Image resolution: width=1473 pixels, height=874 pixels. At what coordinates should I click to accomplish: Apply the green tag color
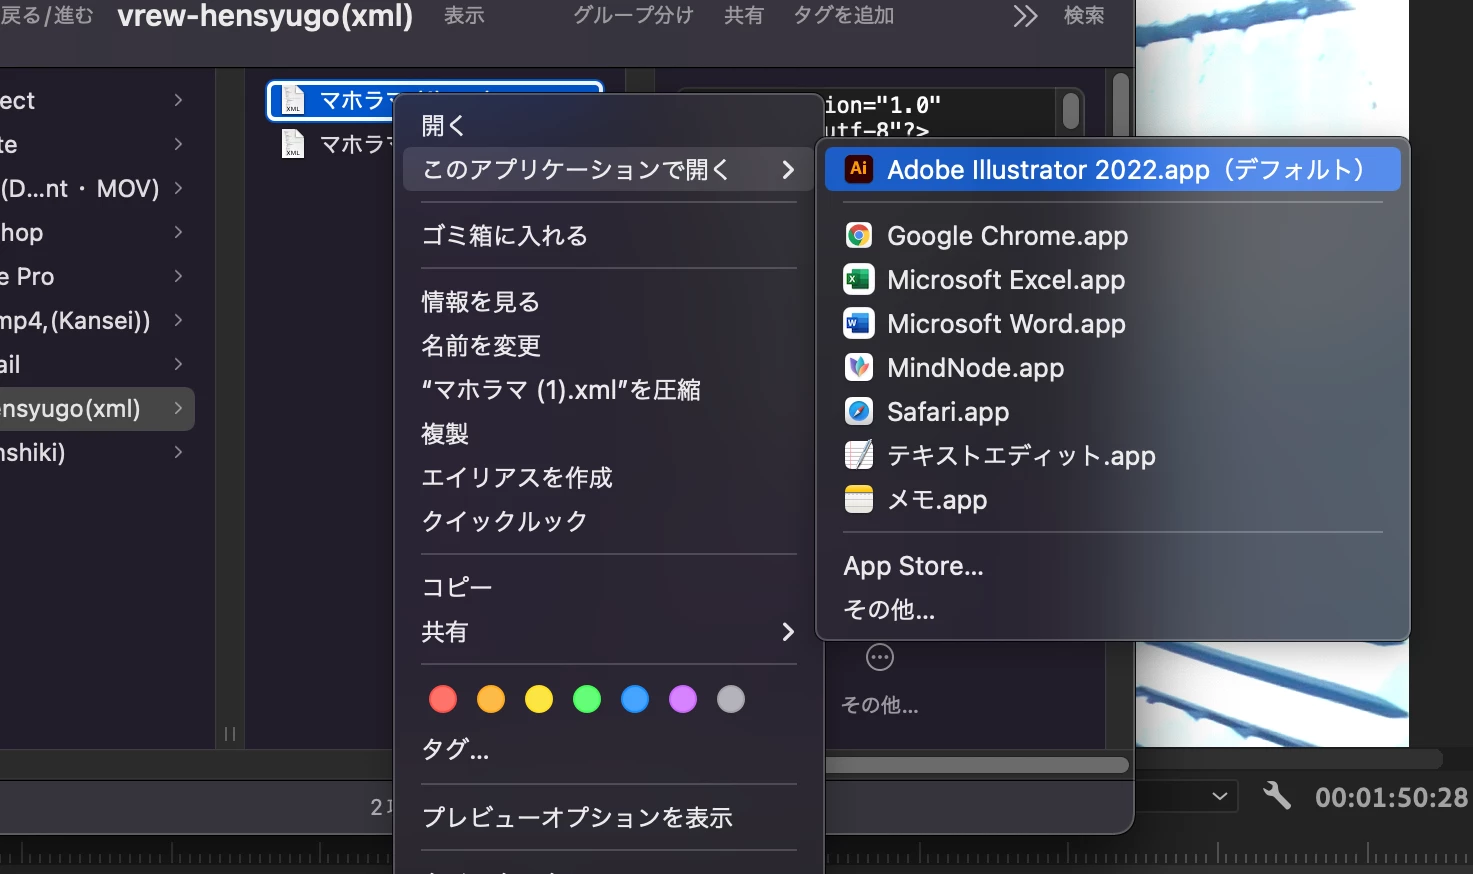(587, 699)
